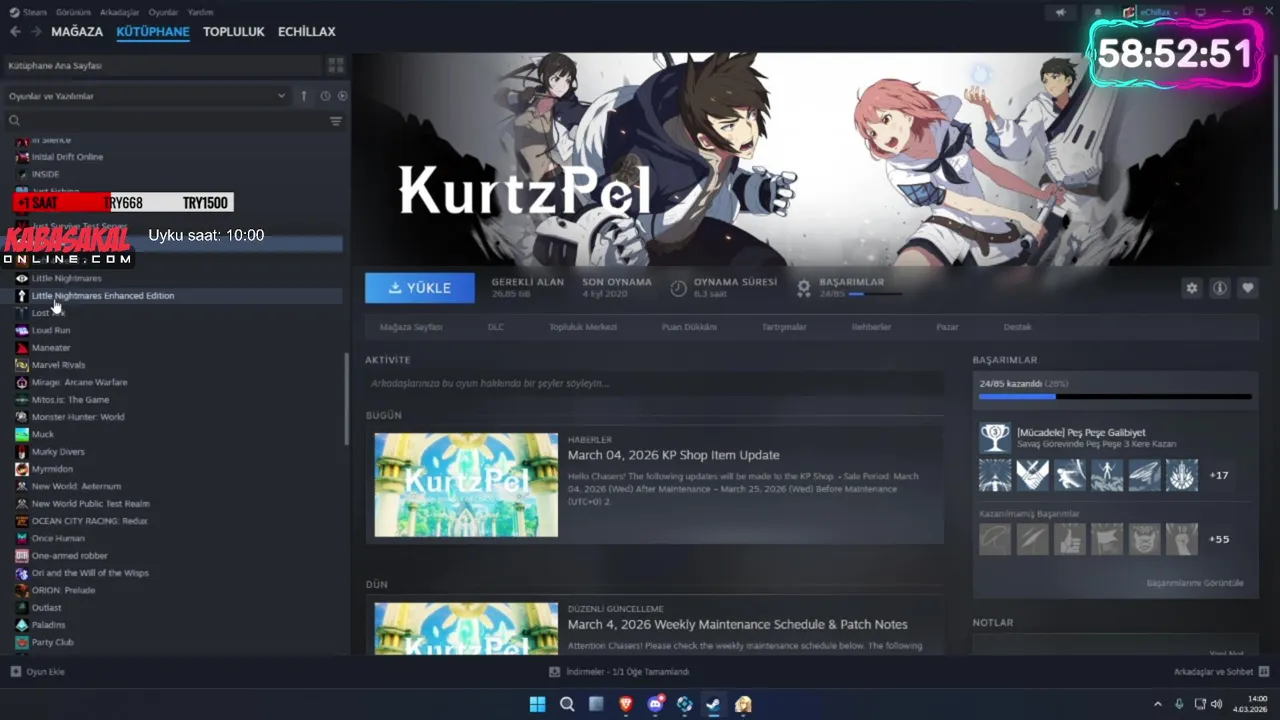
Task: Toggle the ready-to-play filter icon
Action: (x=342, y=96)
